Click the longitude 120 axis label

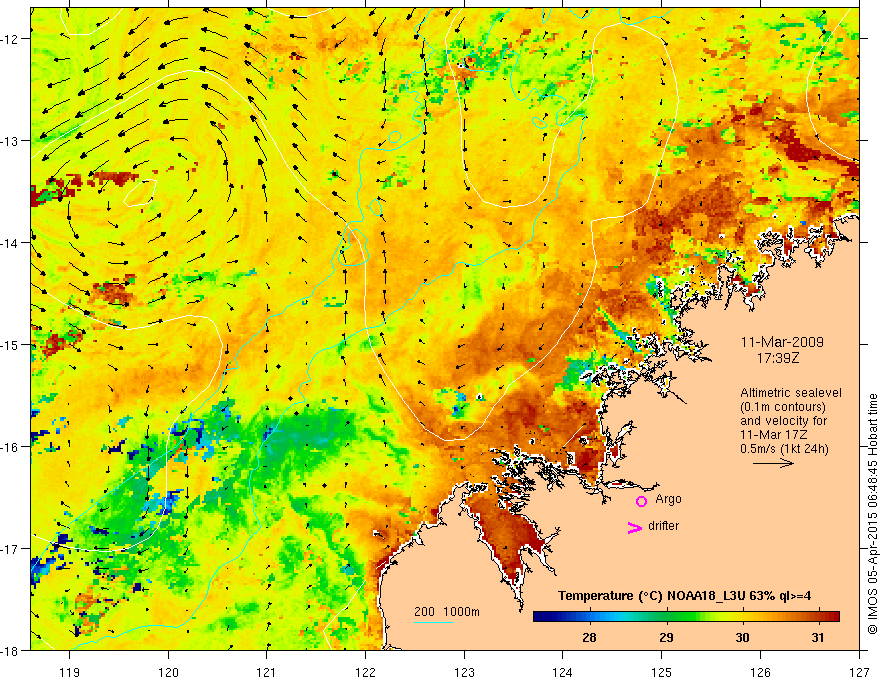click(168, 672)
